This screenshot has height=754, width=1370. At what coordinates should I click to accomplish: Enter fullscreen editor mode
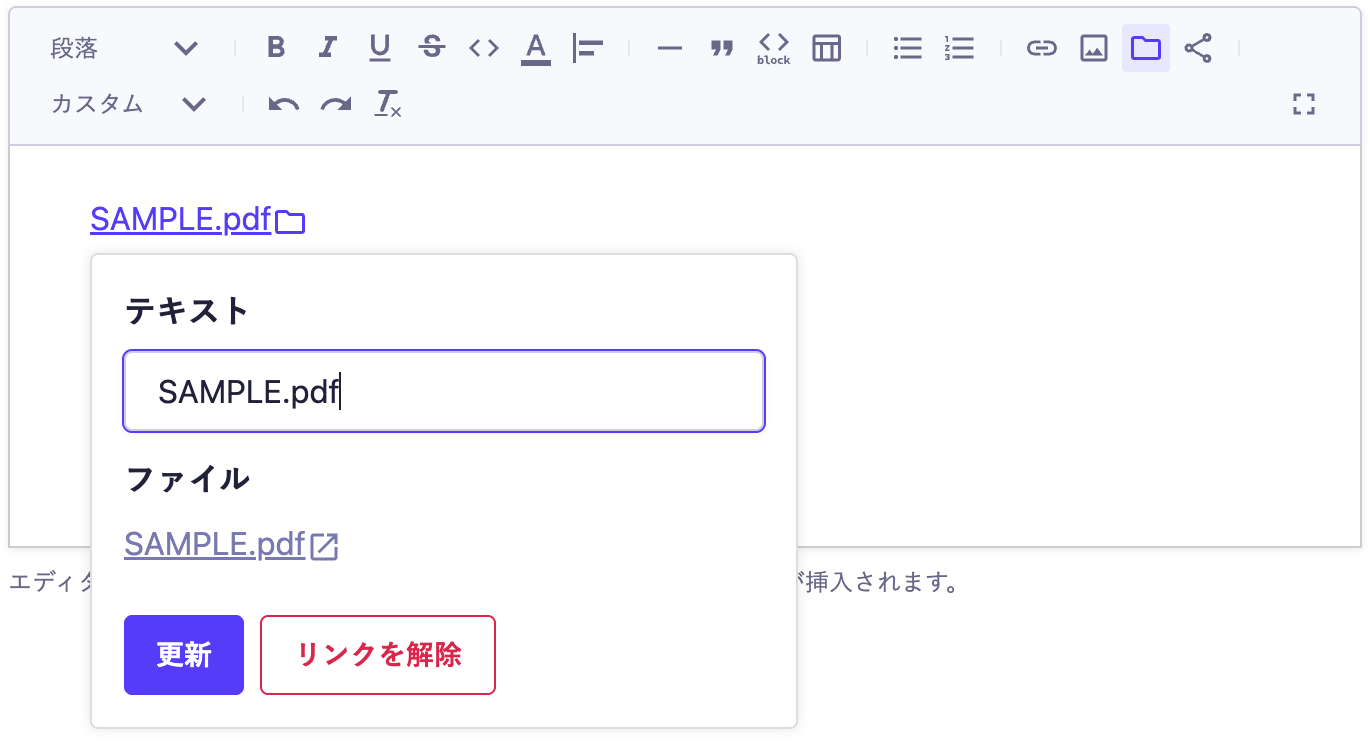[x=1303, y=104]
